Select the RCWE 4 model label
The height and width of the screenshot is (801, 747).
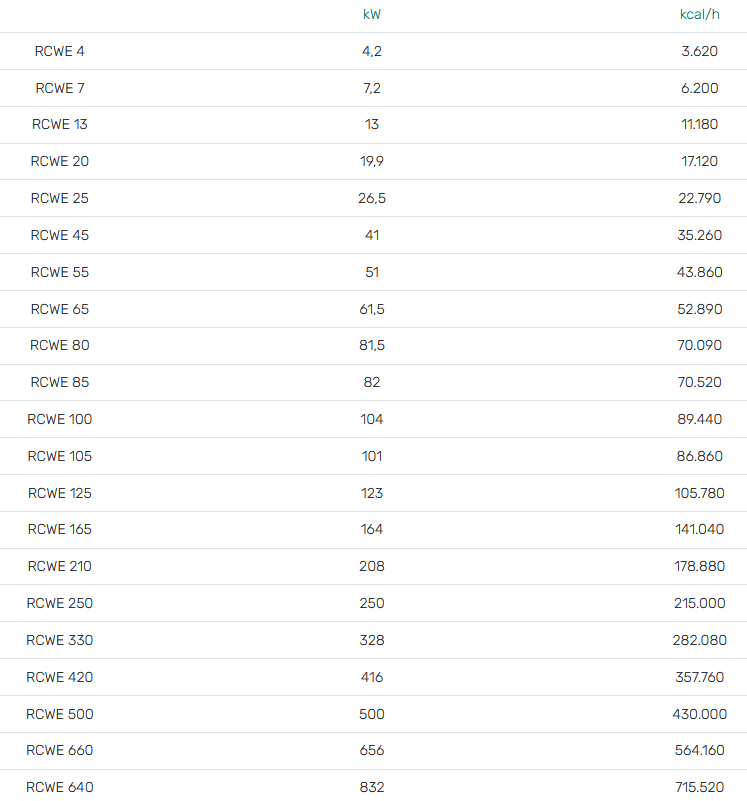click(x=60, y=51)
